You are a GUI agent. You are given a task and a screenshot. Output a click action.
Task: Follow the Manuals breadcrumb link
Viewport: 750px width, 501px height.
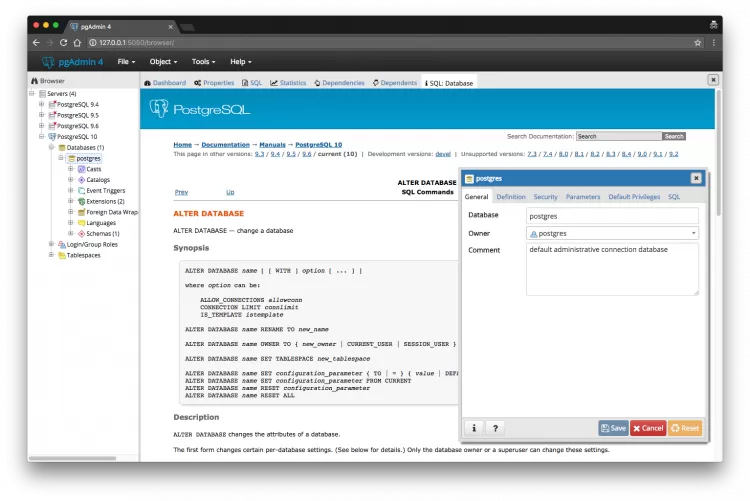coord(272,145)
